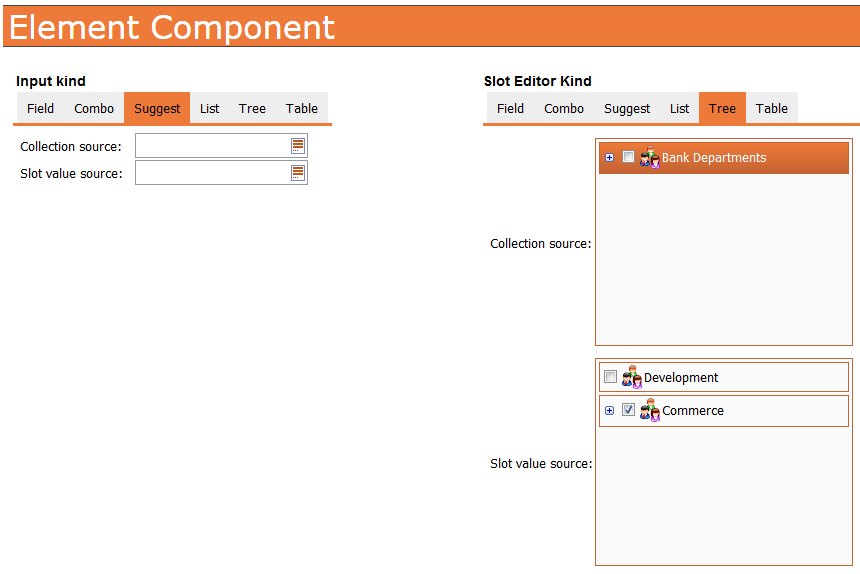Switch Input kind to Combo tab
This screenshot has height=574, width=860.
(x=94, y=108)
